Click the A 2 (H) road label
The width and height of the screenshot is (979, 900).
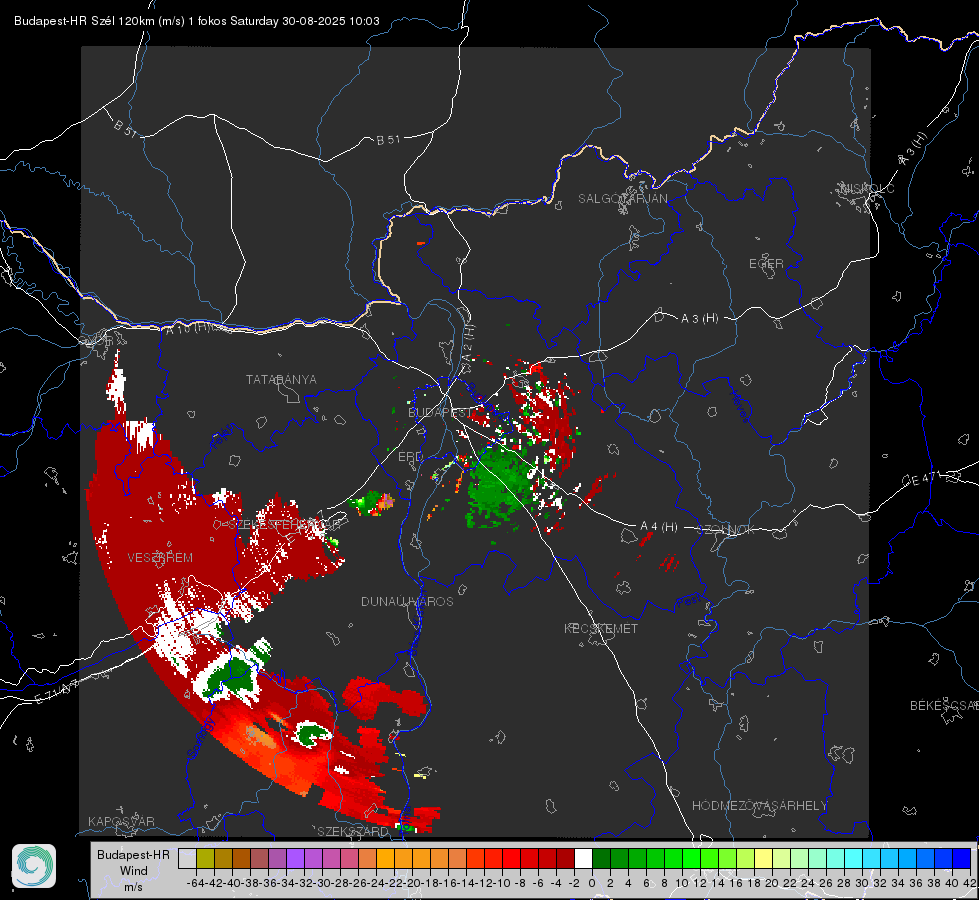468,343
